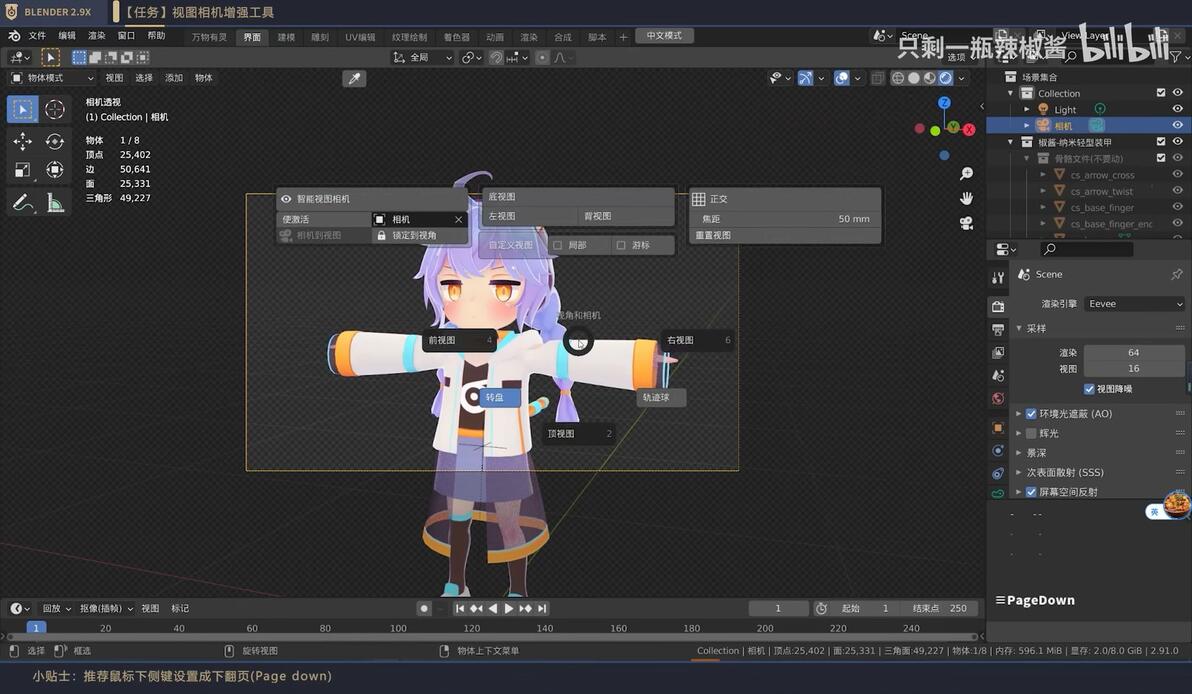Toggle camera view with the camera gizmo
The image size is (1192, 694).
(966, 223)
